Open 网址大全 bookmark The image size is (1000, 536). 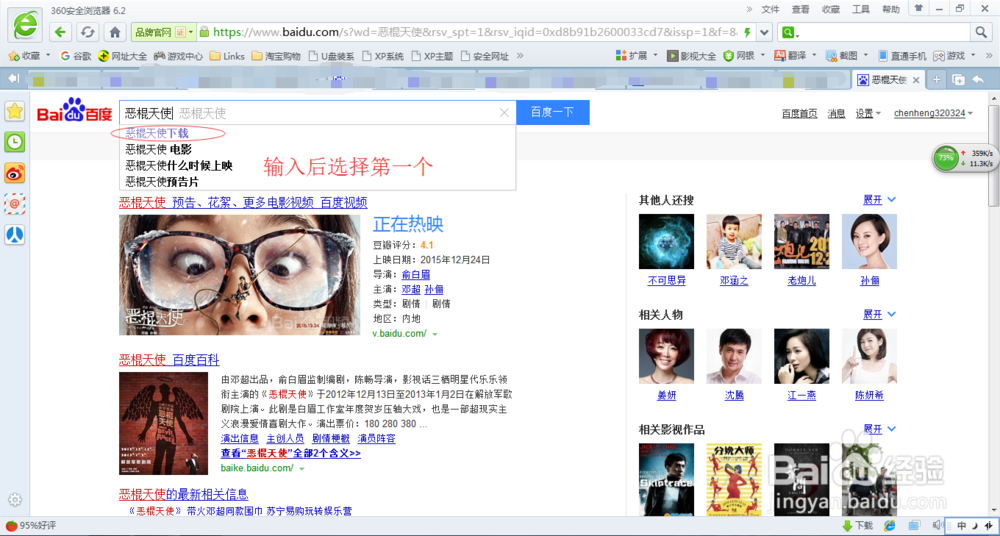click(x=122, y=56)
